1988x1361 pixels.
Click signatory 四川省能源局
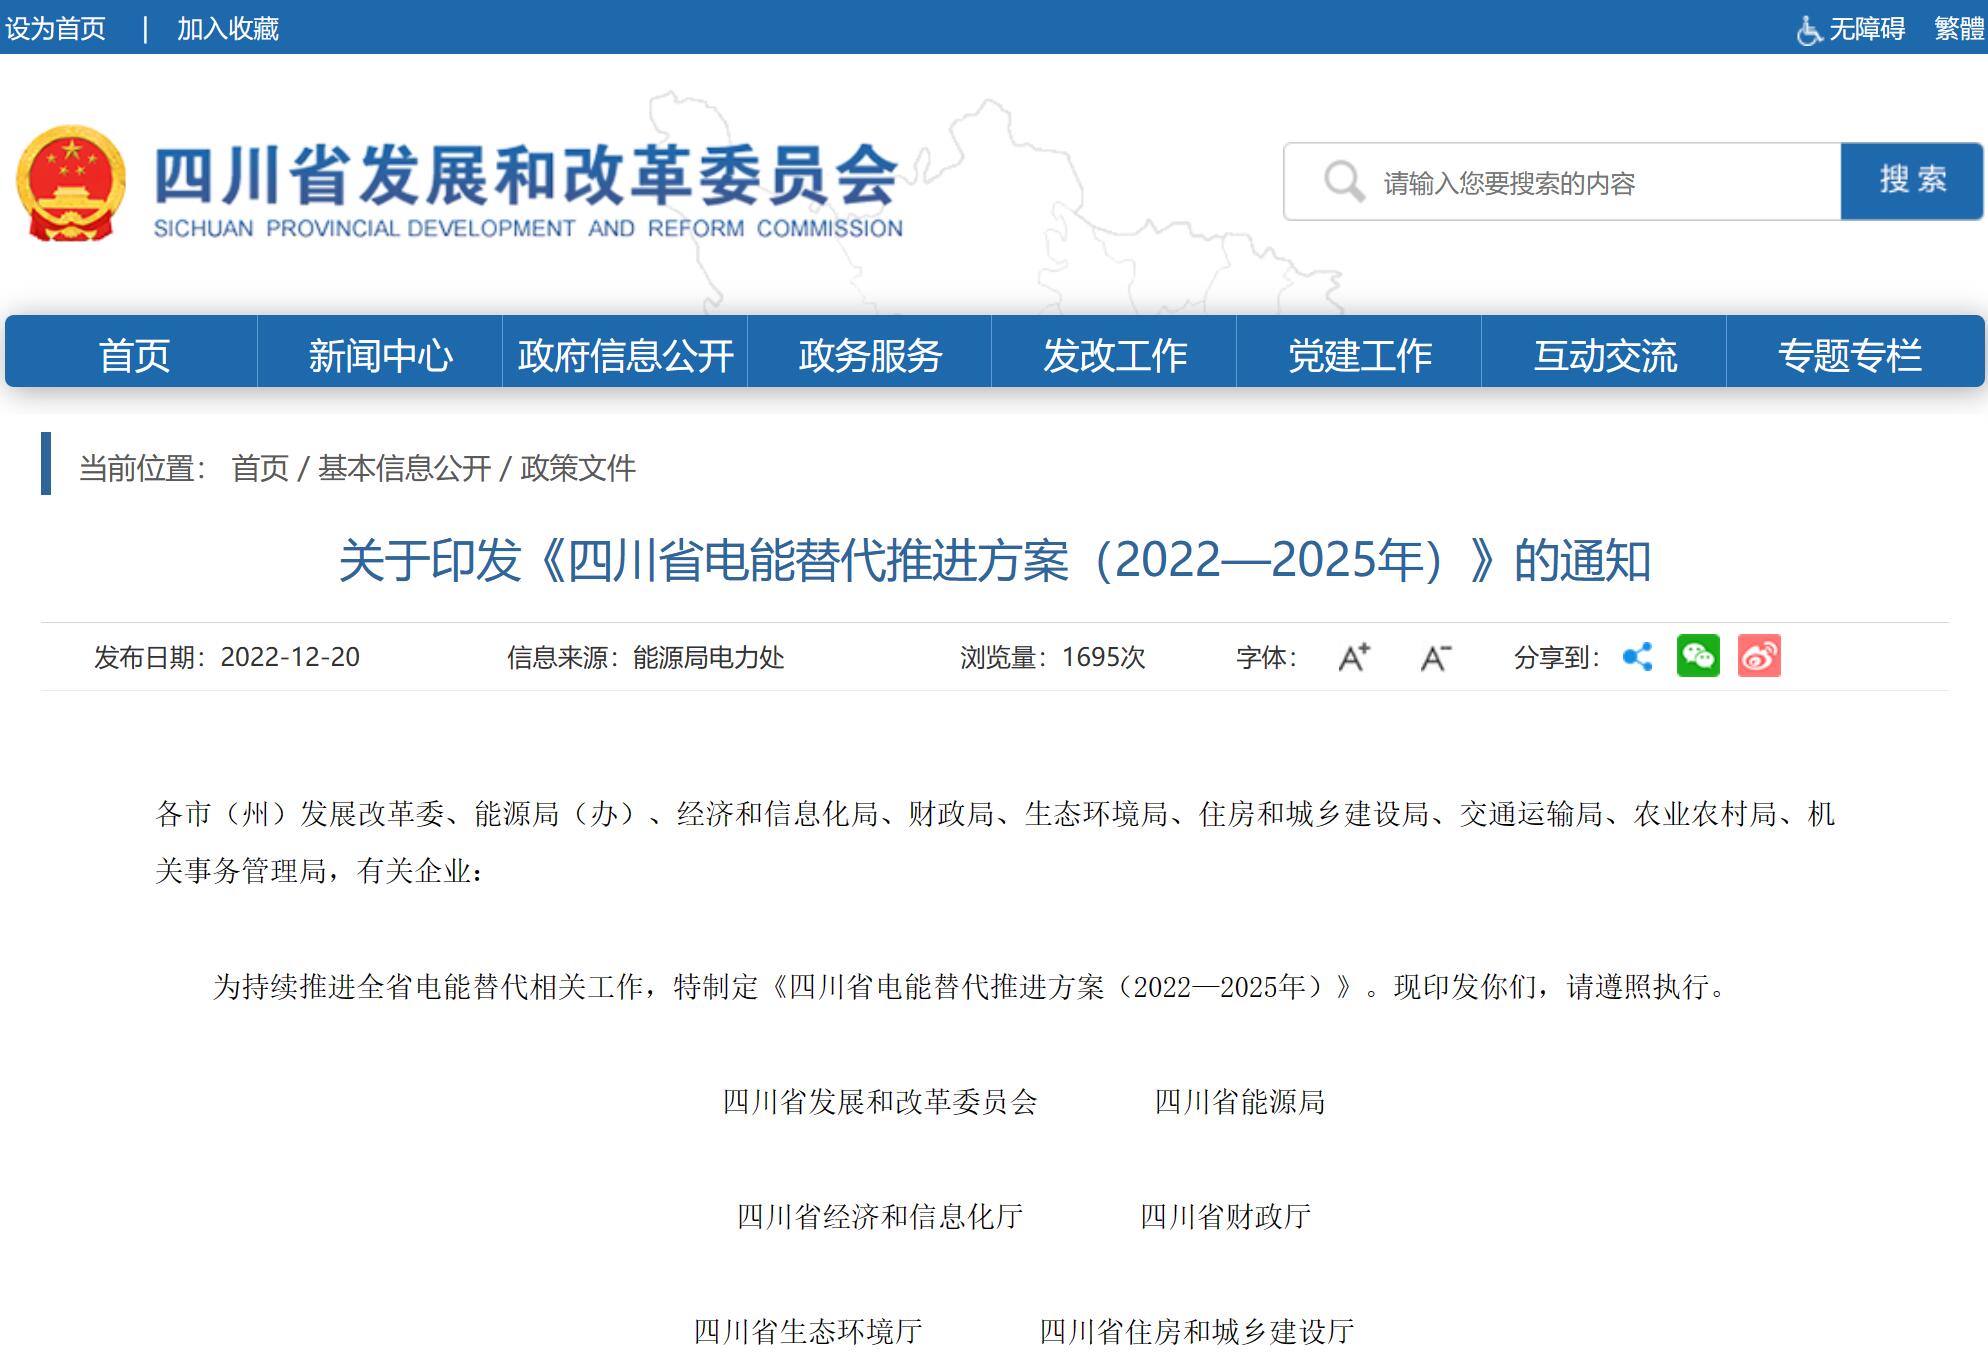[x=1240, y=1102]
